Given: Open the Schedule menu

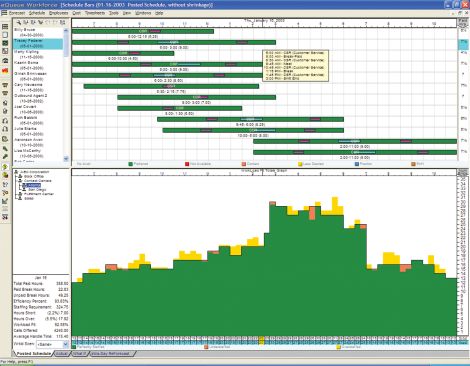Looking at the screenshot, I should click(x=37, y=13).
